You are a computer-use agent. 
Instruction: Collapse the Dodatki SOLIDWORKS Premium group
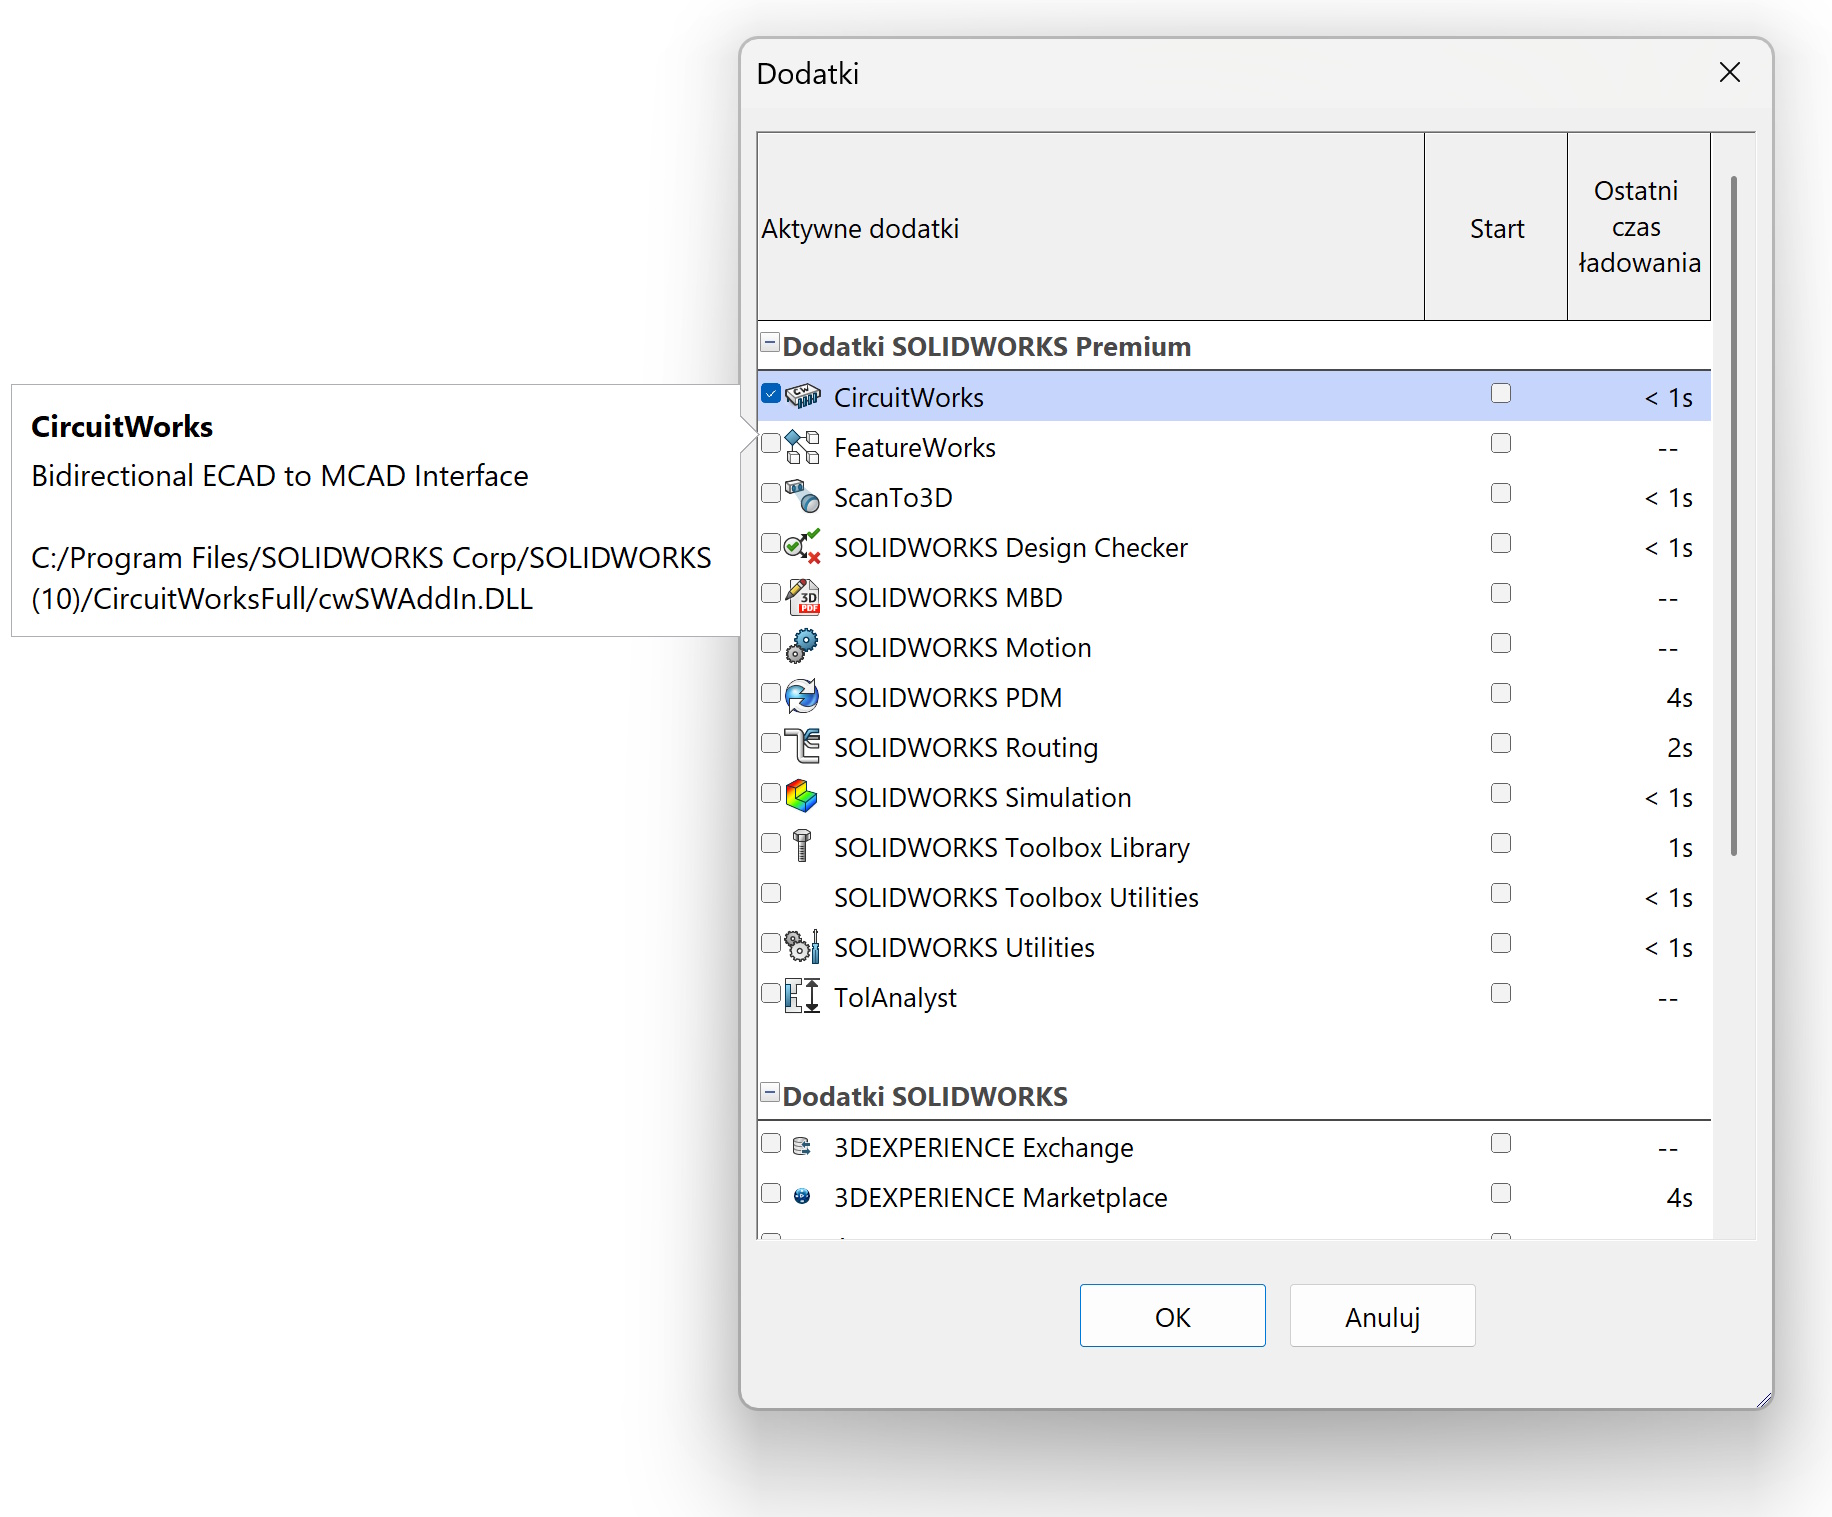(770, 343)
